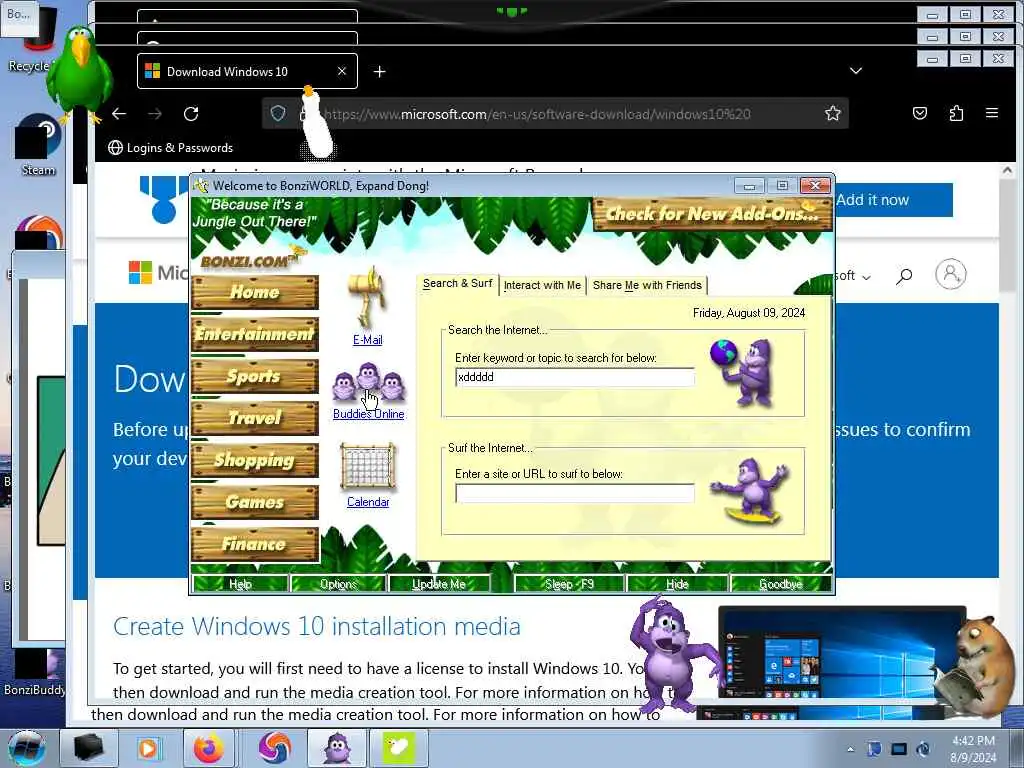Click the Help button in BonziWORLD

(240, 584)
